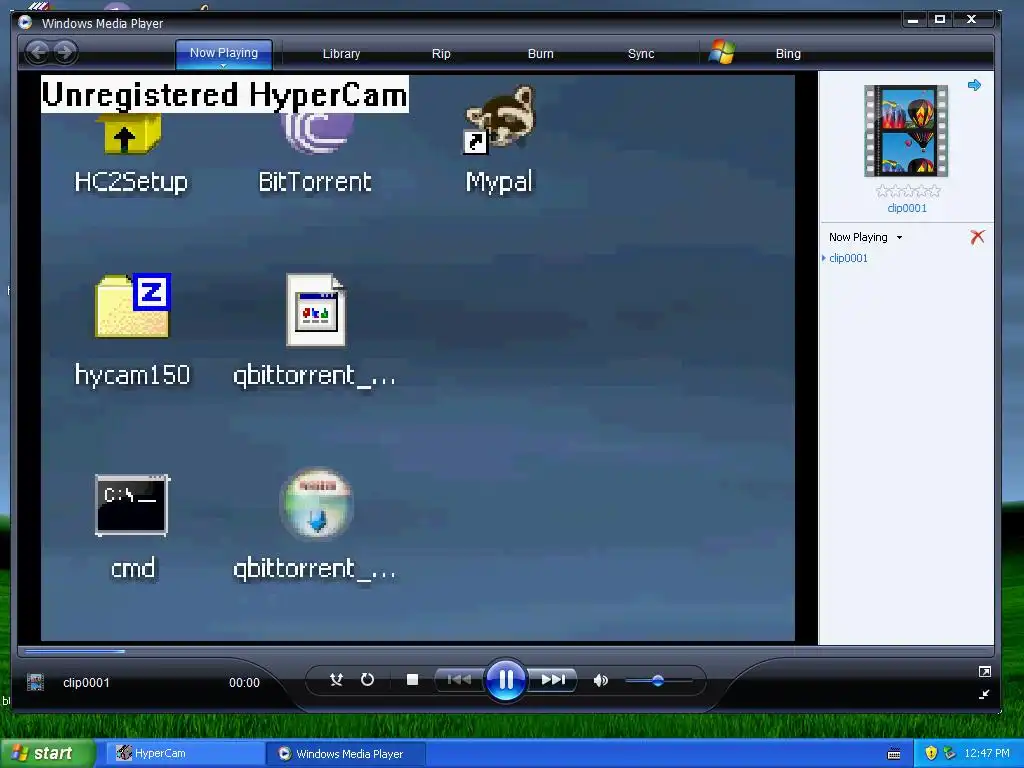Stop playback
The image size is (1024, 768).
click(x=412, y=680)
